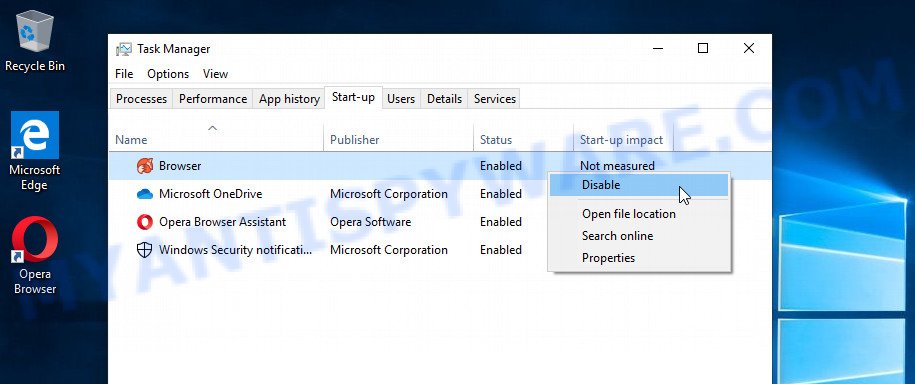Click Enabled status of Windows Security row
915x384 pixels.
tap(501, 250)
